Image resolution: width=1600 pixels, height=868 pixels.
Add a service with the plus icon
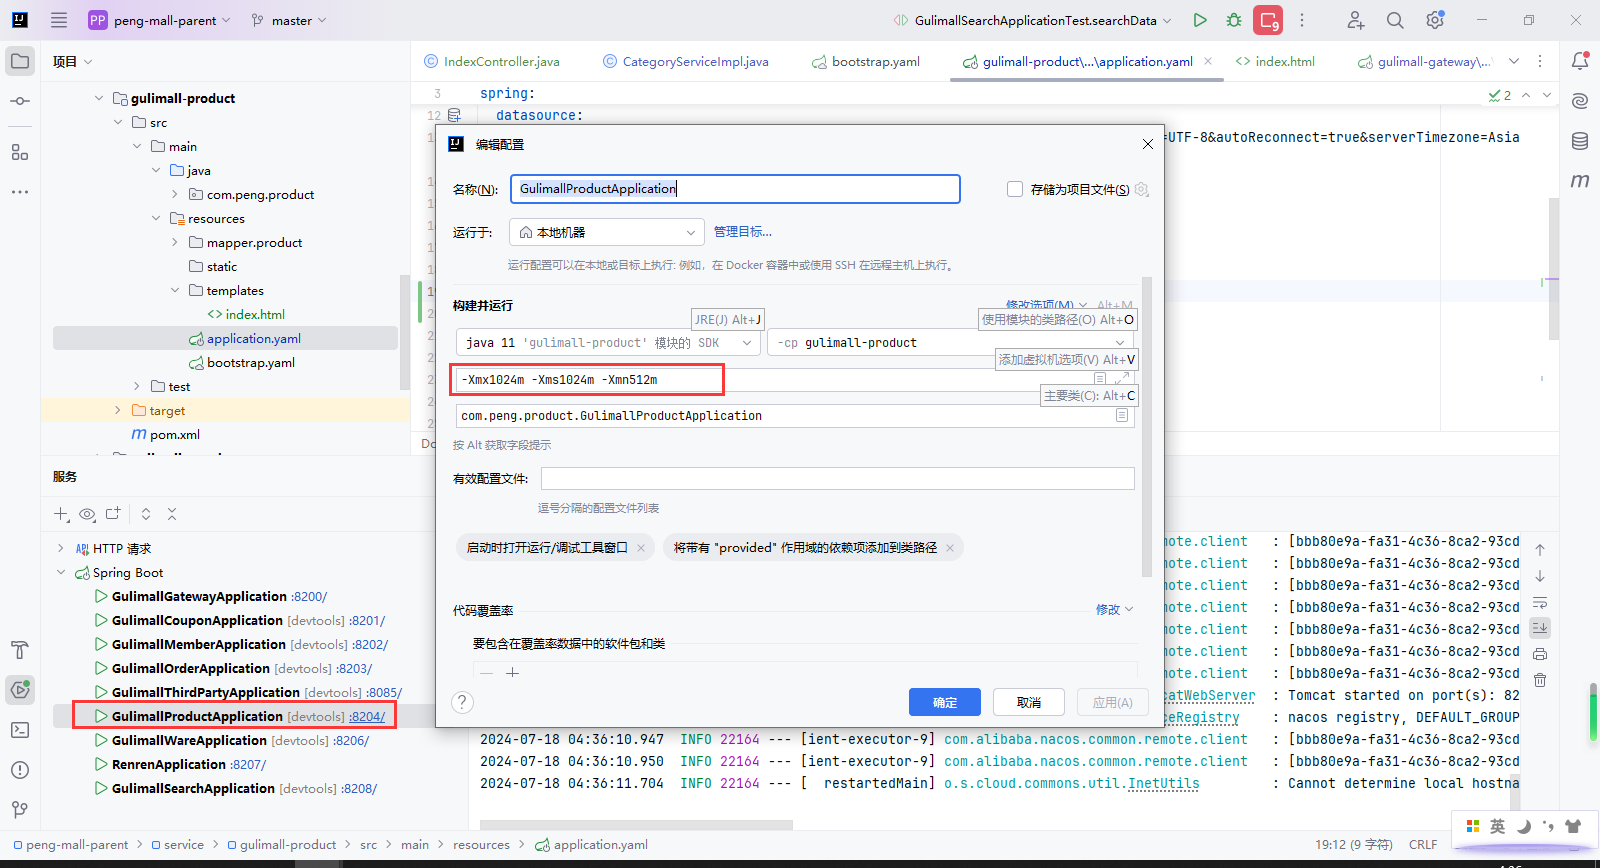[61, 514]
